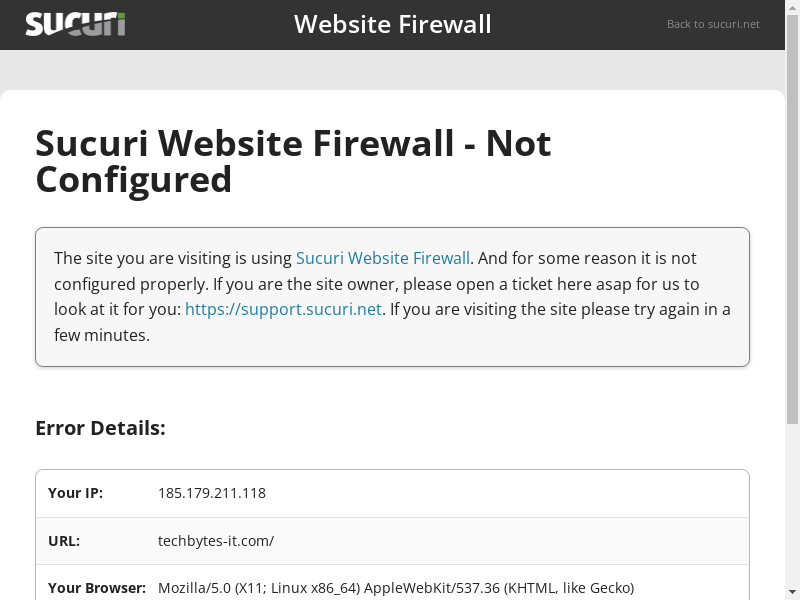Image resolution: width=800 pixels, height=600 pixels.
Task: Click the 'configured properly' sentence in notice box
Action: click(131, 284)
